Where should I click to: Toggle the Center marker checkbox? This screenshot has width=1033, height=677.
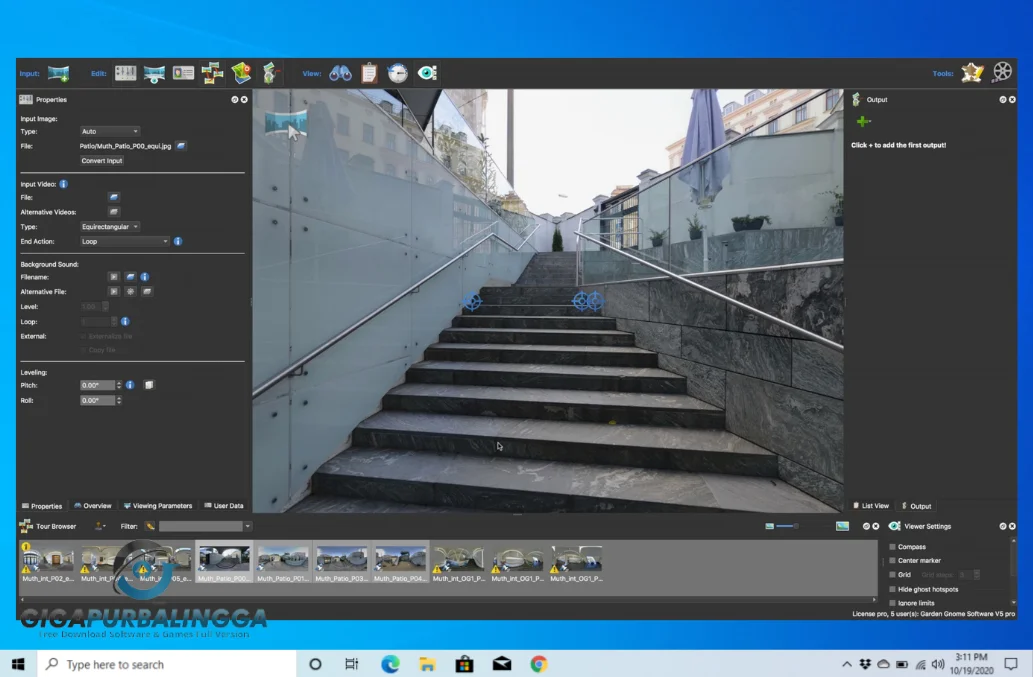click(x=893, y=560)
